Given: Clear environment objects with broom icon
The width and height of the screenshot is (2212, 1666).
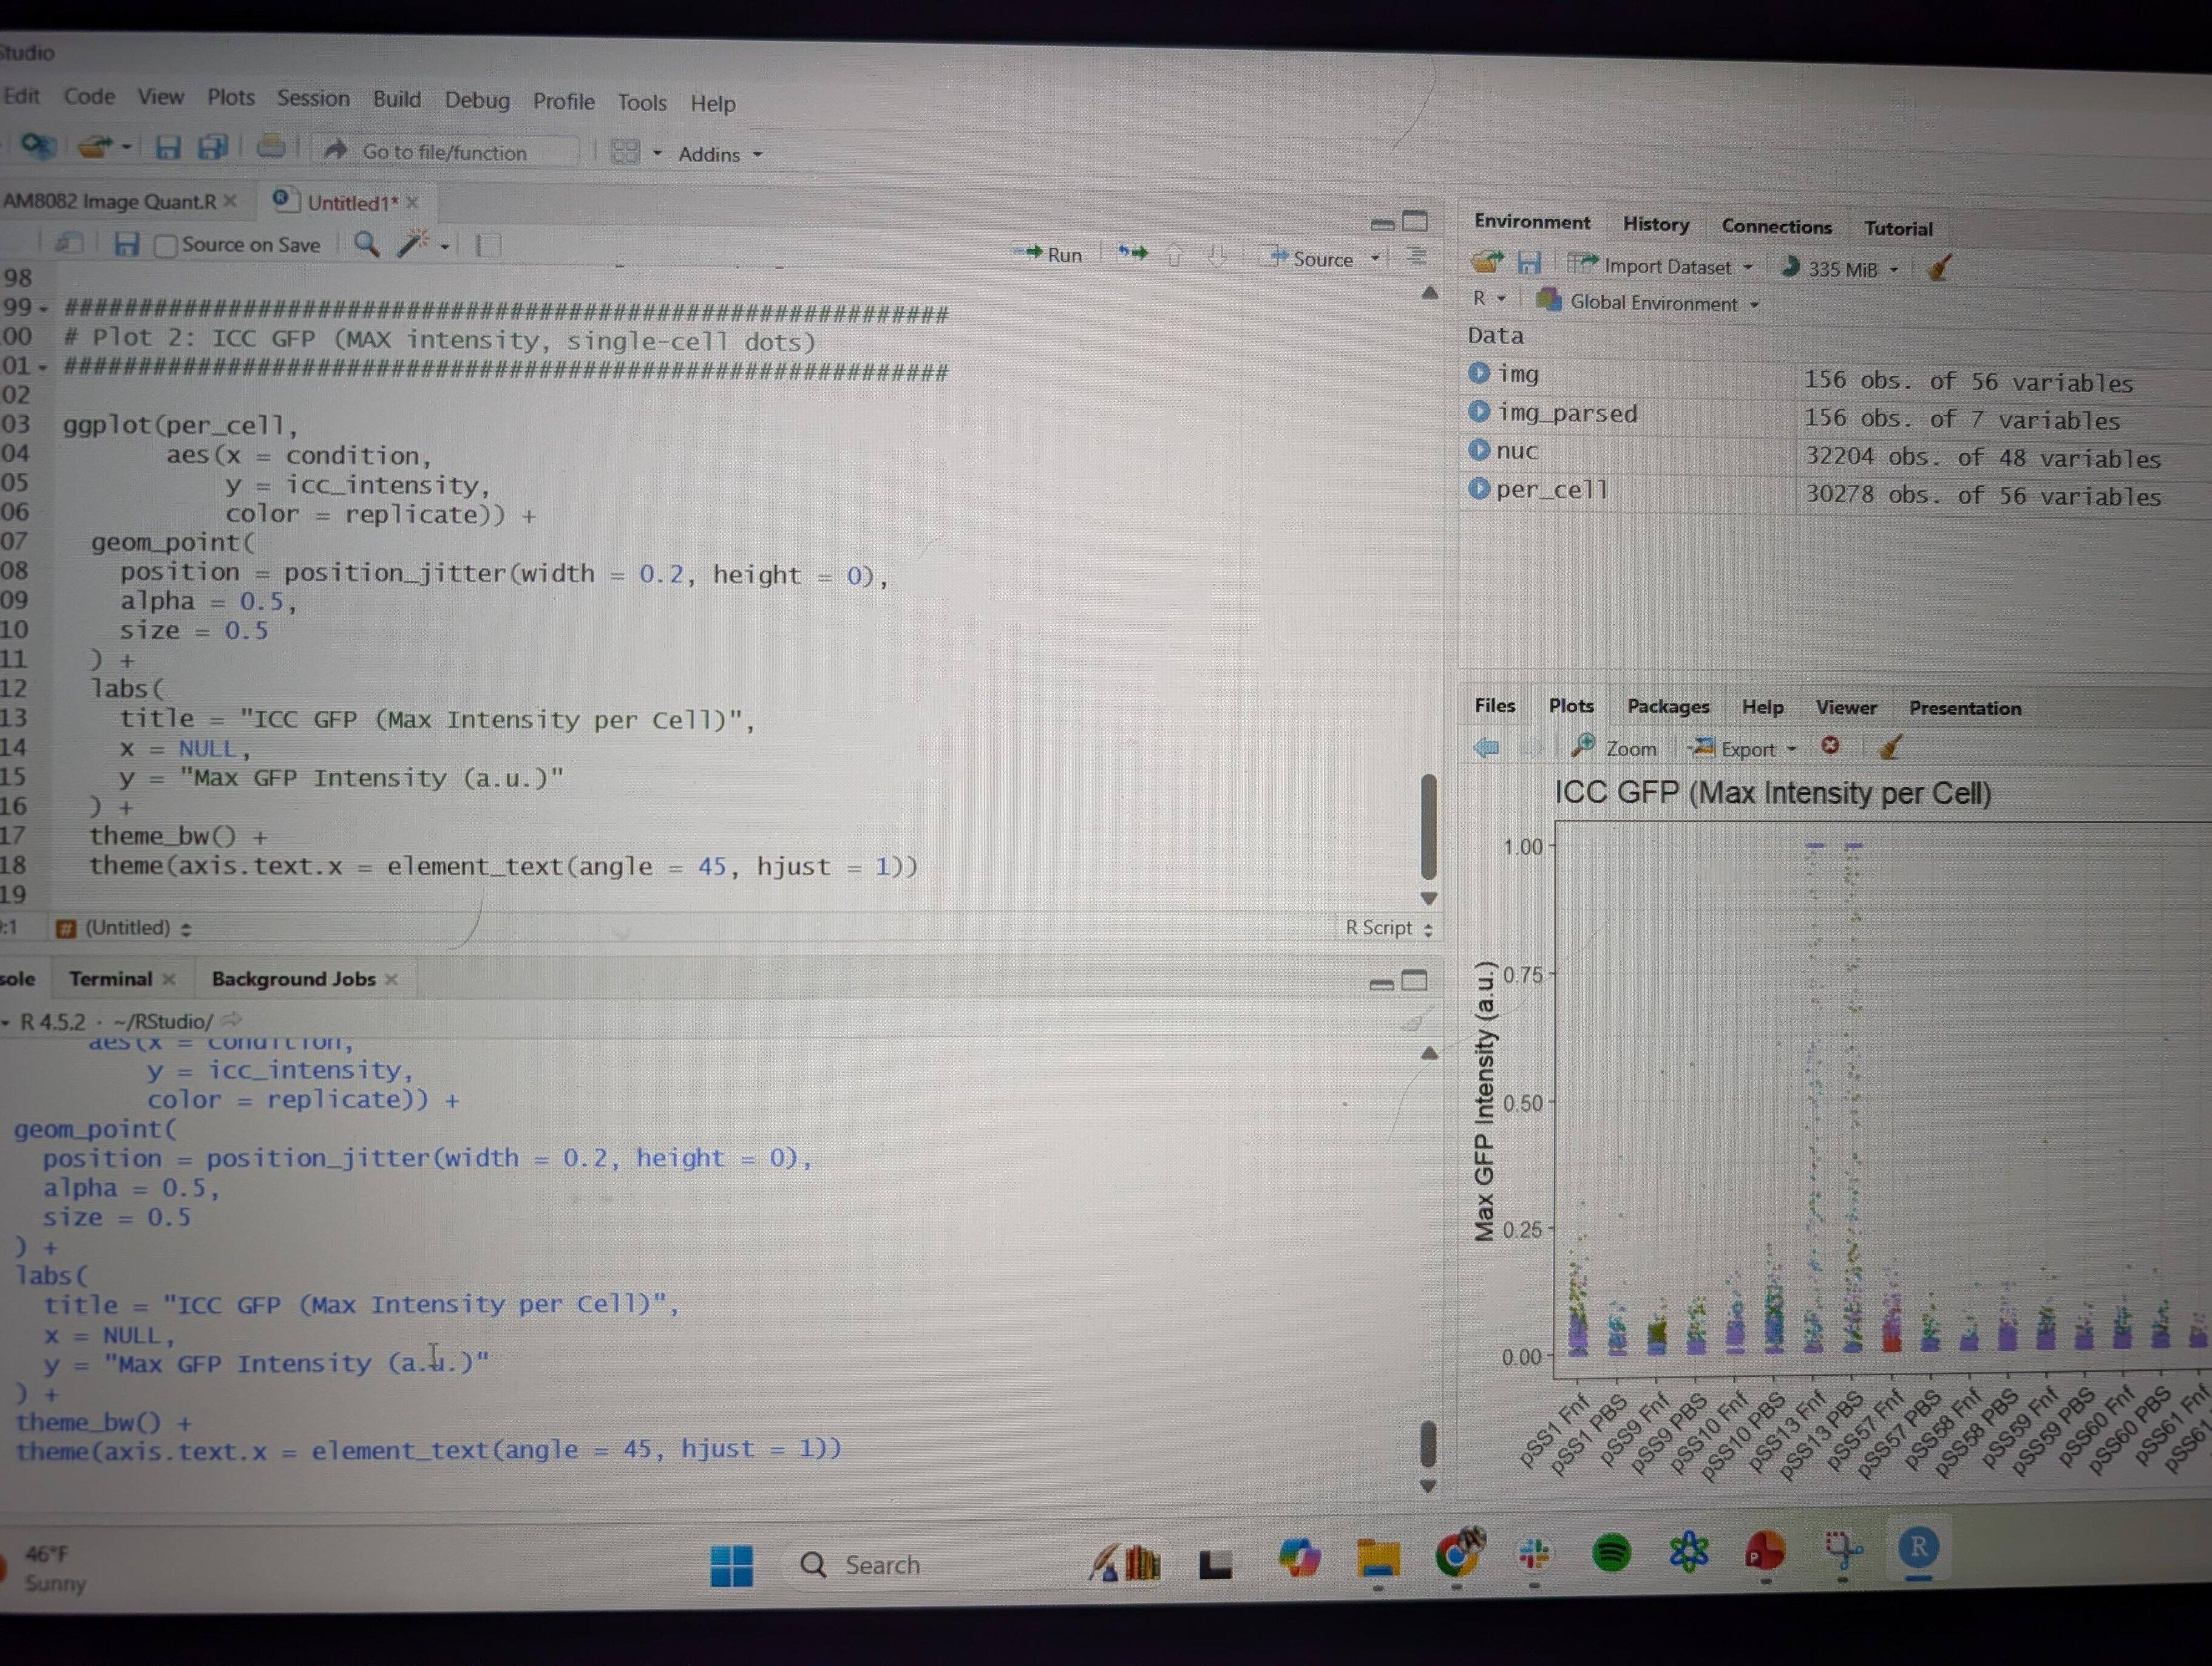Looking at the screenshot, I should (x=1938, y=268).
